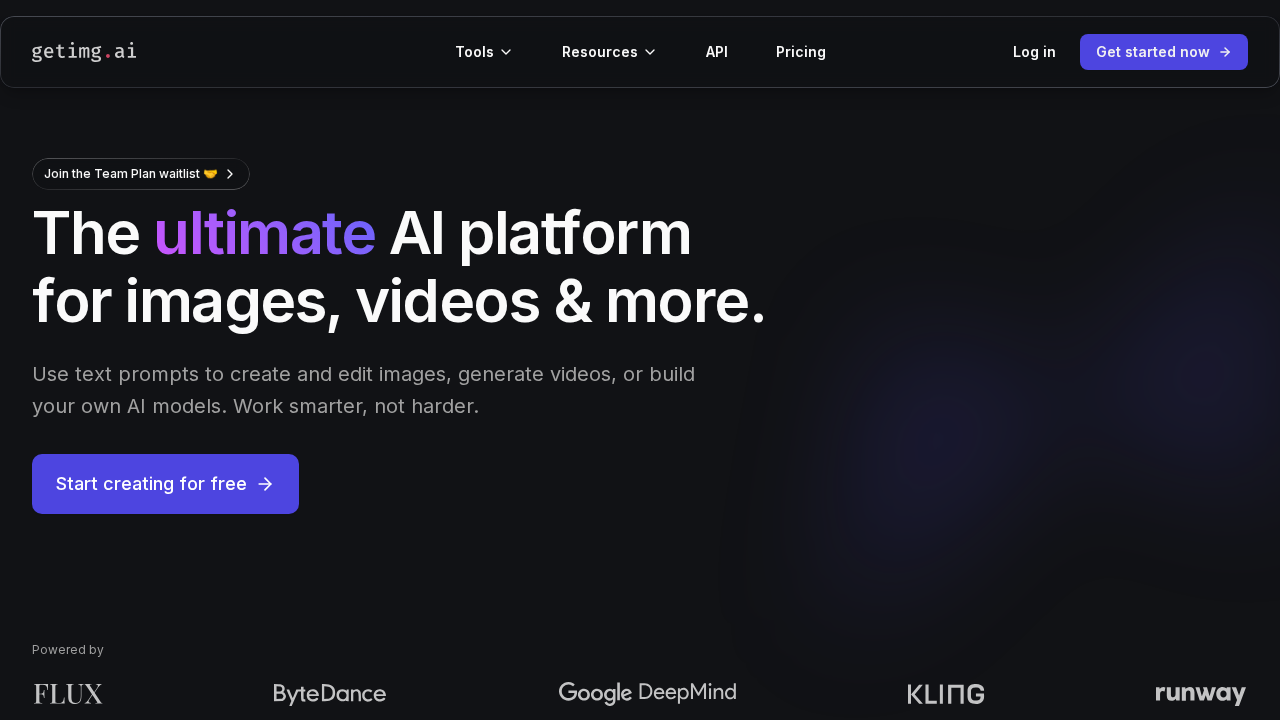
Task: Click the ByteDance partner logo
Action: coord(329,693)
